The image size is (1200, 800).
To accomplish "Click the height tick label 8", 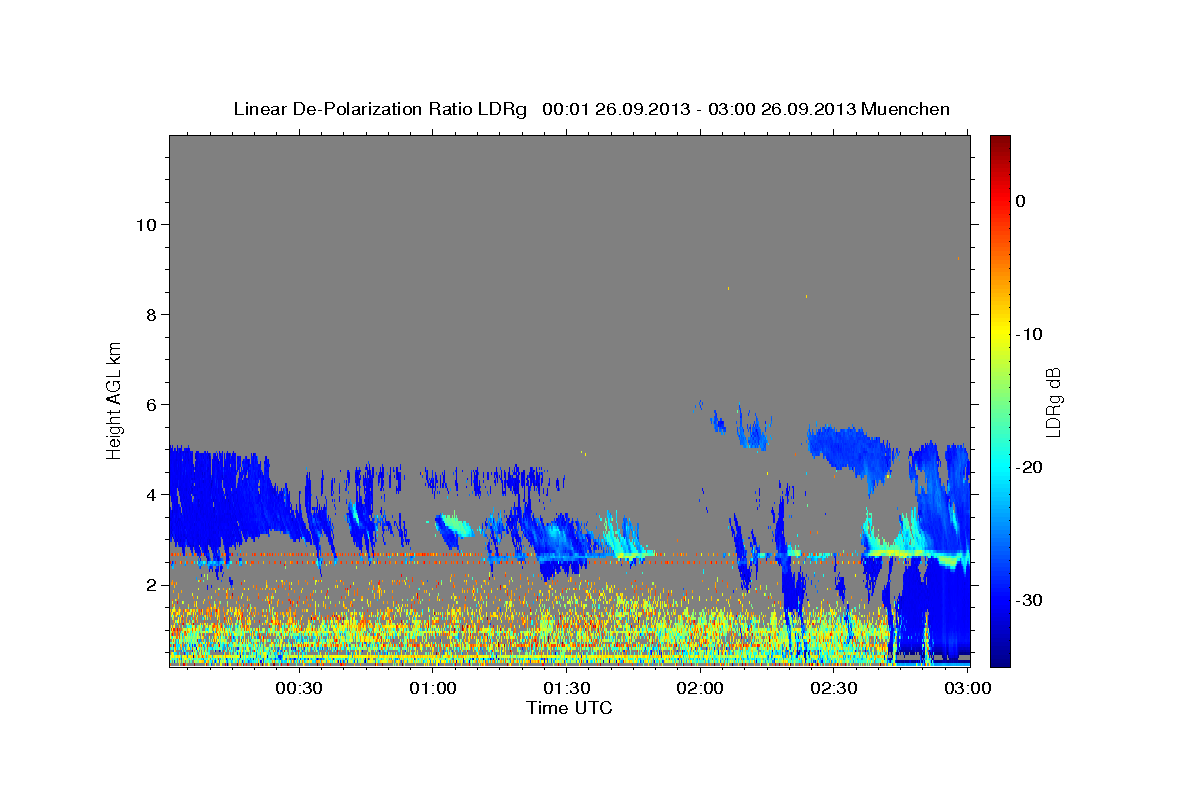I will tap(150, 314).
